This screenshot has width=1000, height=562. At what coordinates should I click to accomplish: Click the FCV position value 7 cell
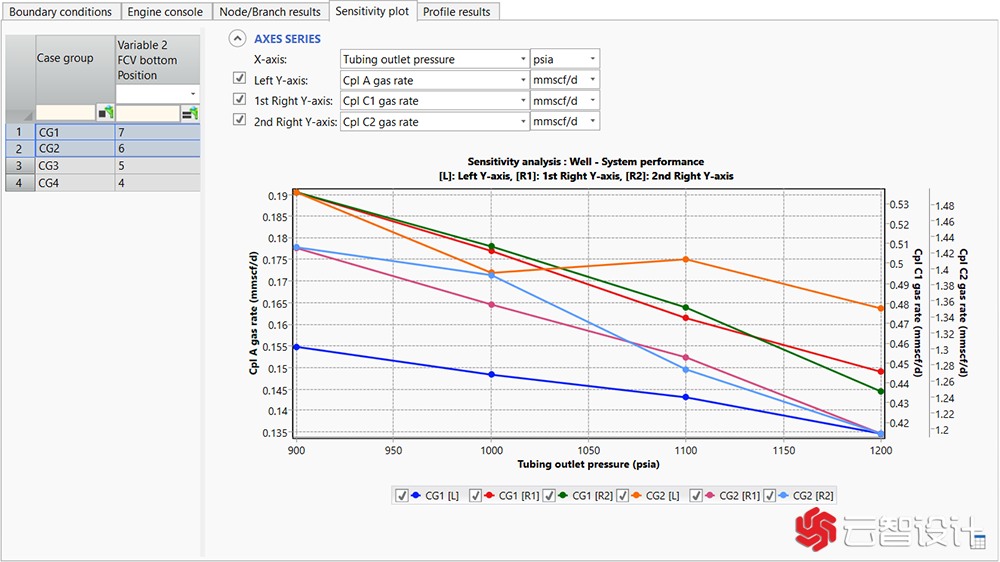tap(158, 132)
